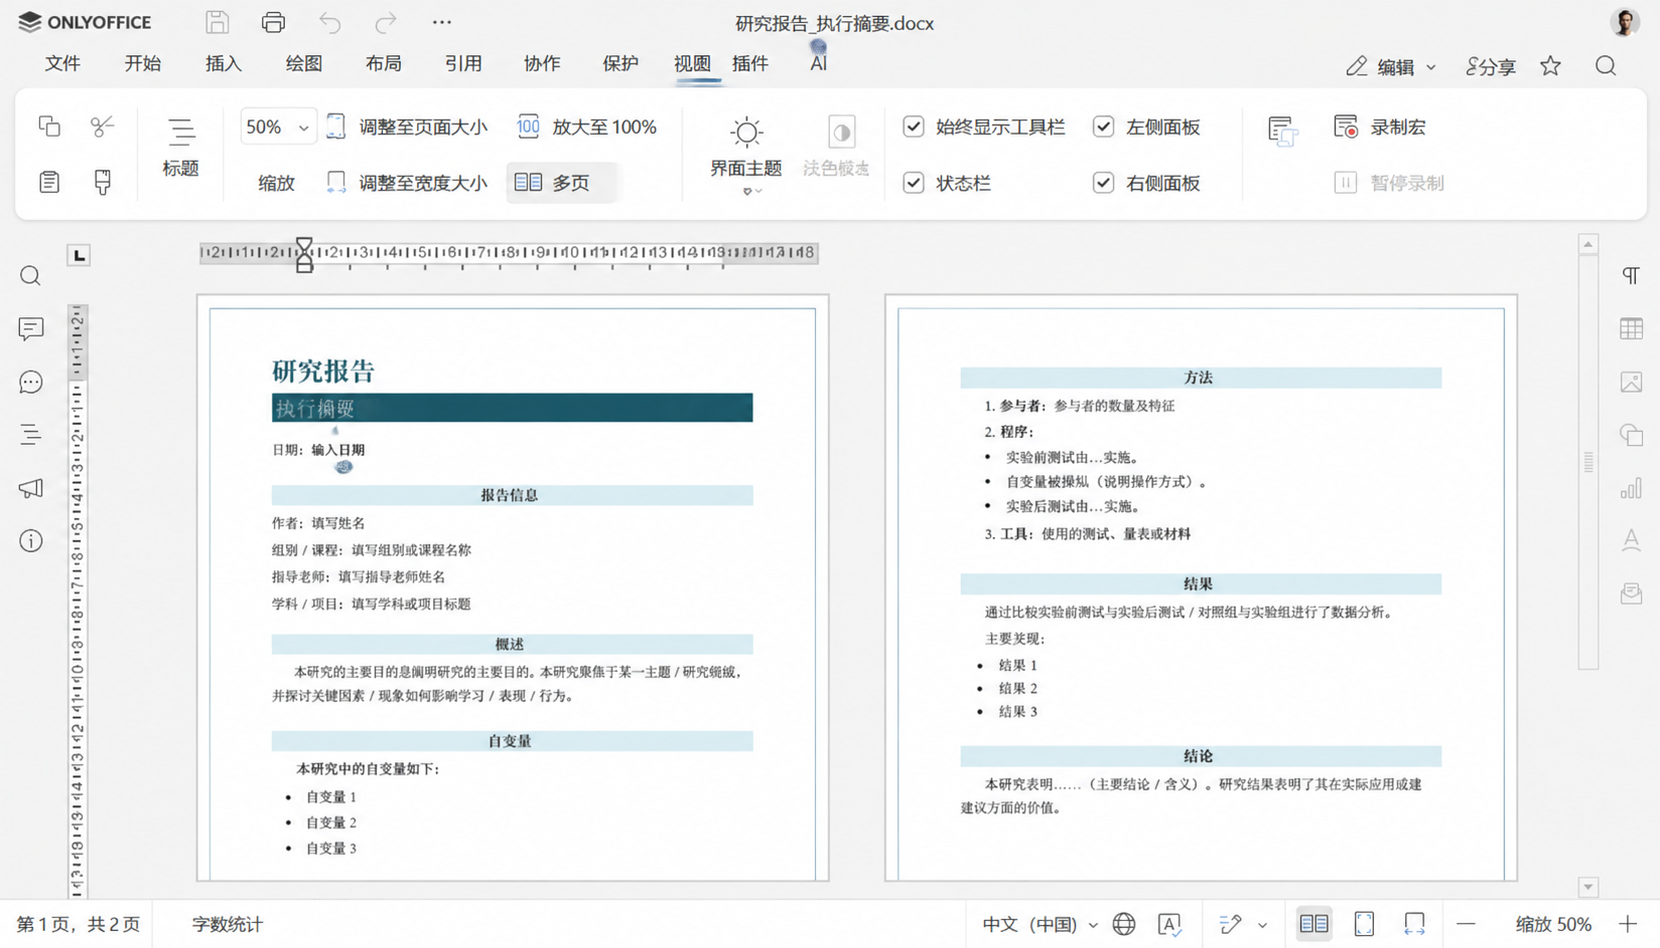The height and width of the screenshot is (948, 1660).
Task: Open Chart settings in right sidebar
Action: pyautogui.click(x=1631, y=488)
